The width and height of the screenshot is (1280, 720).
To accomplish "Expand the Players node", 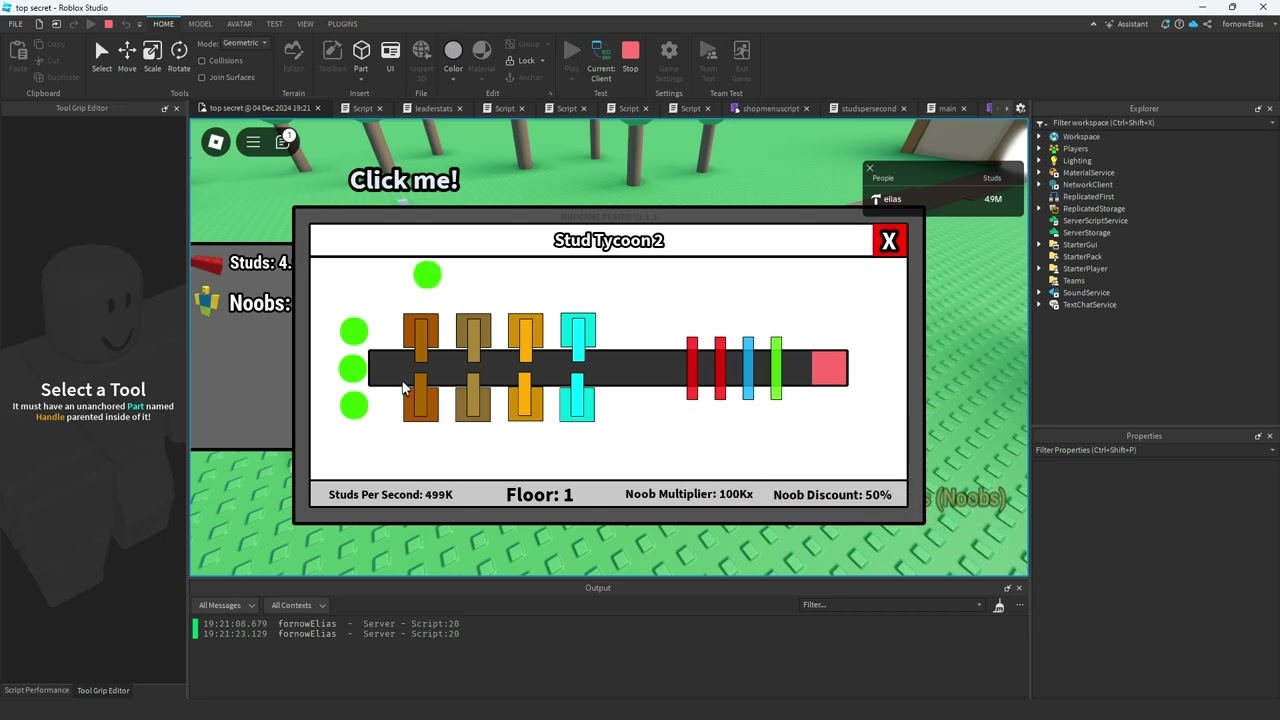I will pos(1039,149).
